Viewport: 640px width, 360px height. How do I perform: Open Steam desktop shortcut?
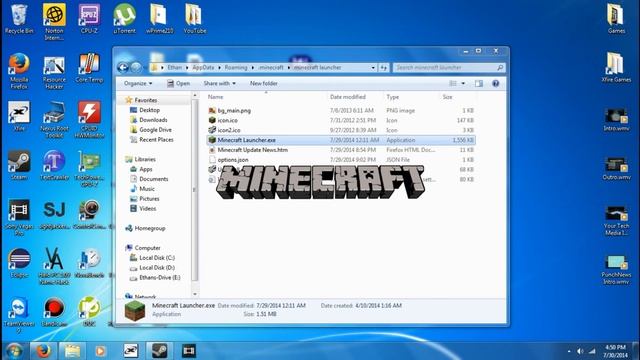[19, 165]
